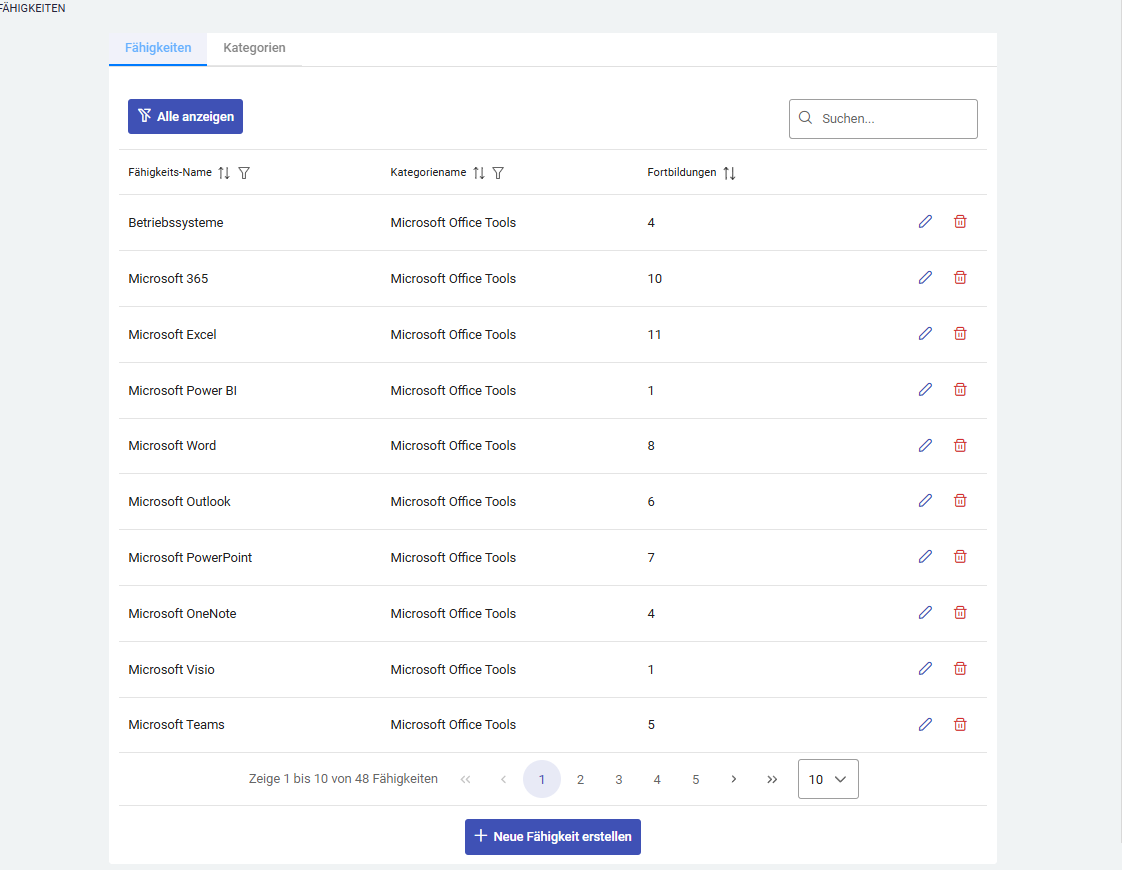Open filter for Fähigkeits-Name column

(244, 173)
